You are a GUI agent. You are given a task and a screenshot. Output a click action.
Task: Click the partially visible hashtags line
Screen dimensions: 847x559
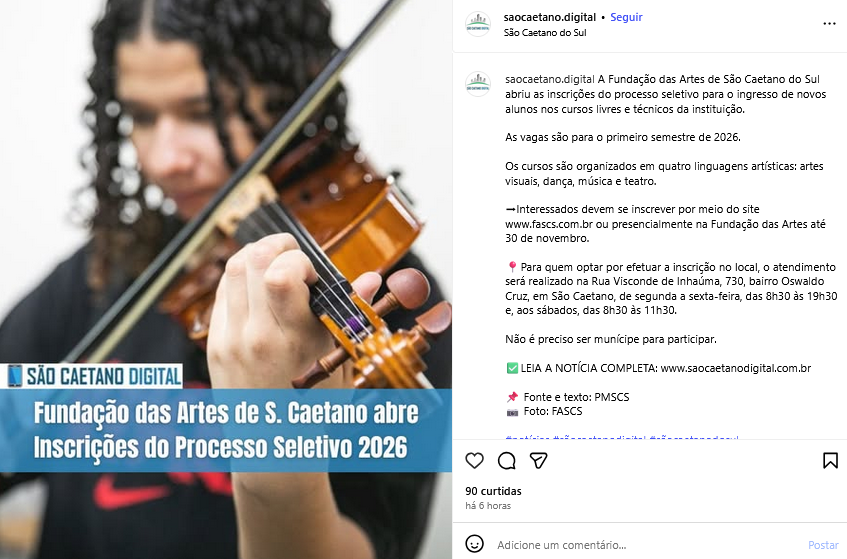point(622,437)
